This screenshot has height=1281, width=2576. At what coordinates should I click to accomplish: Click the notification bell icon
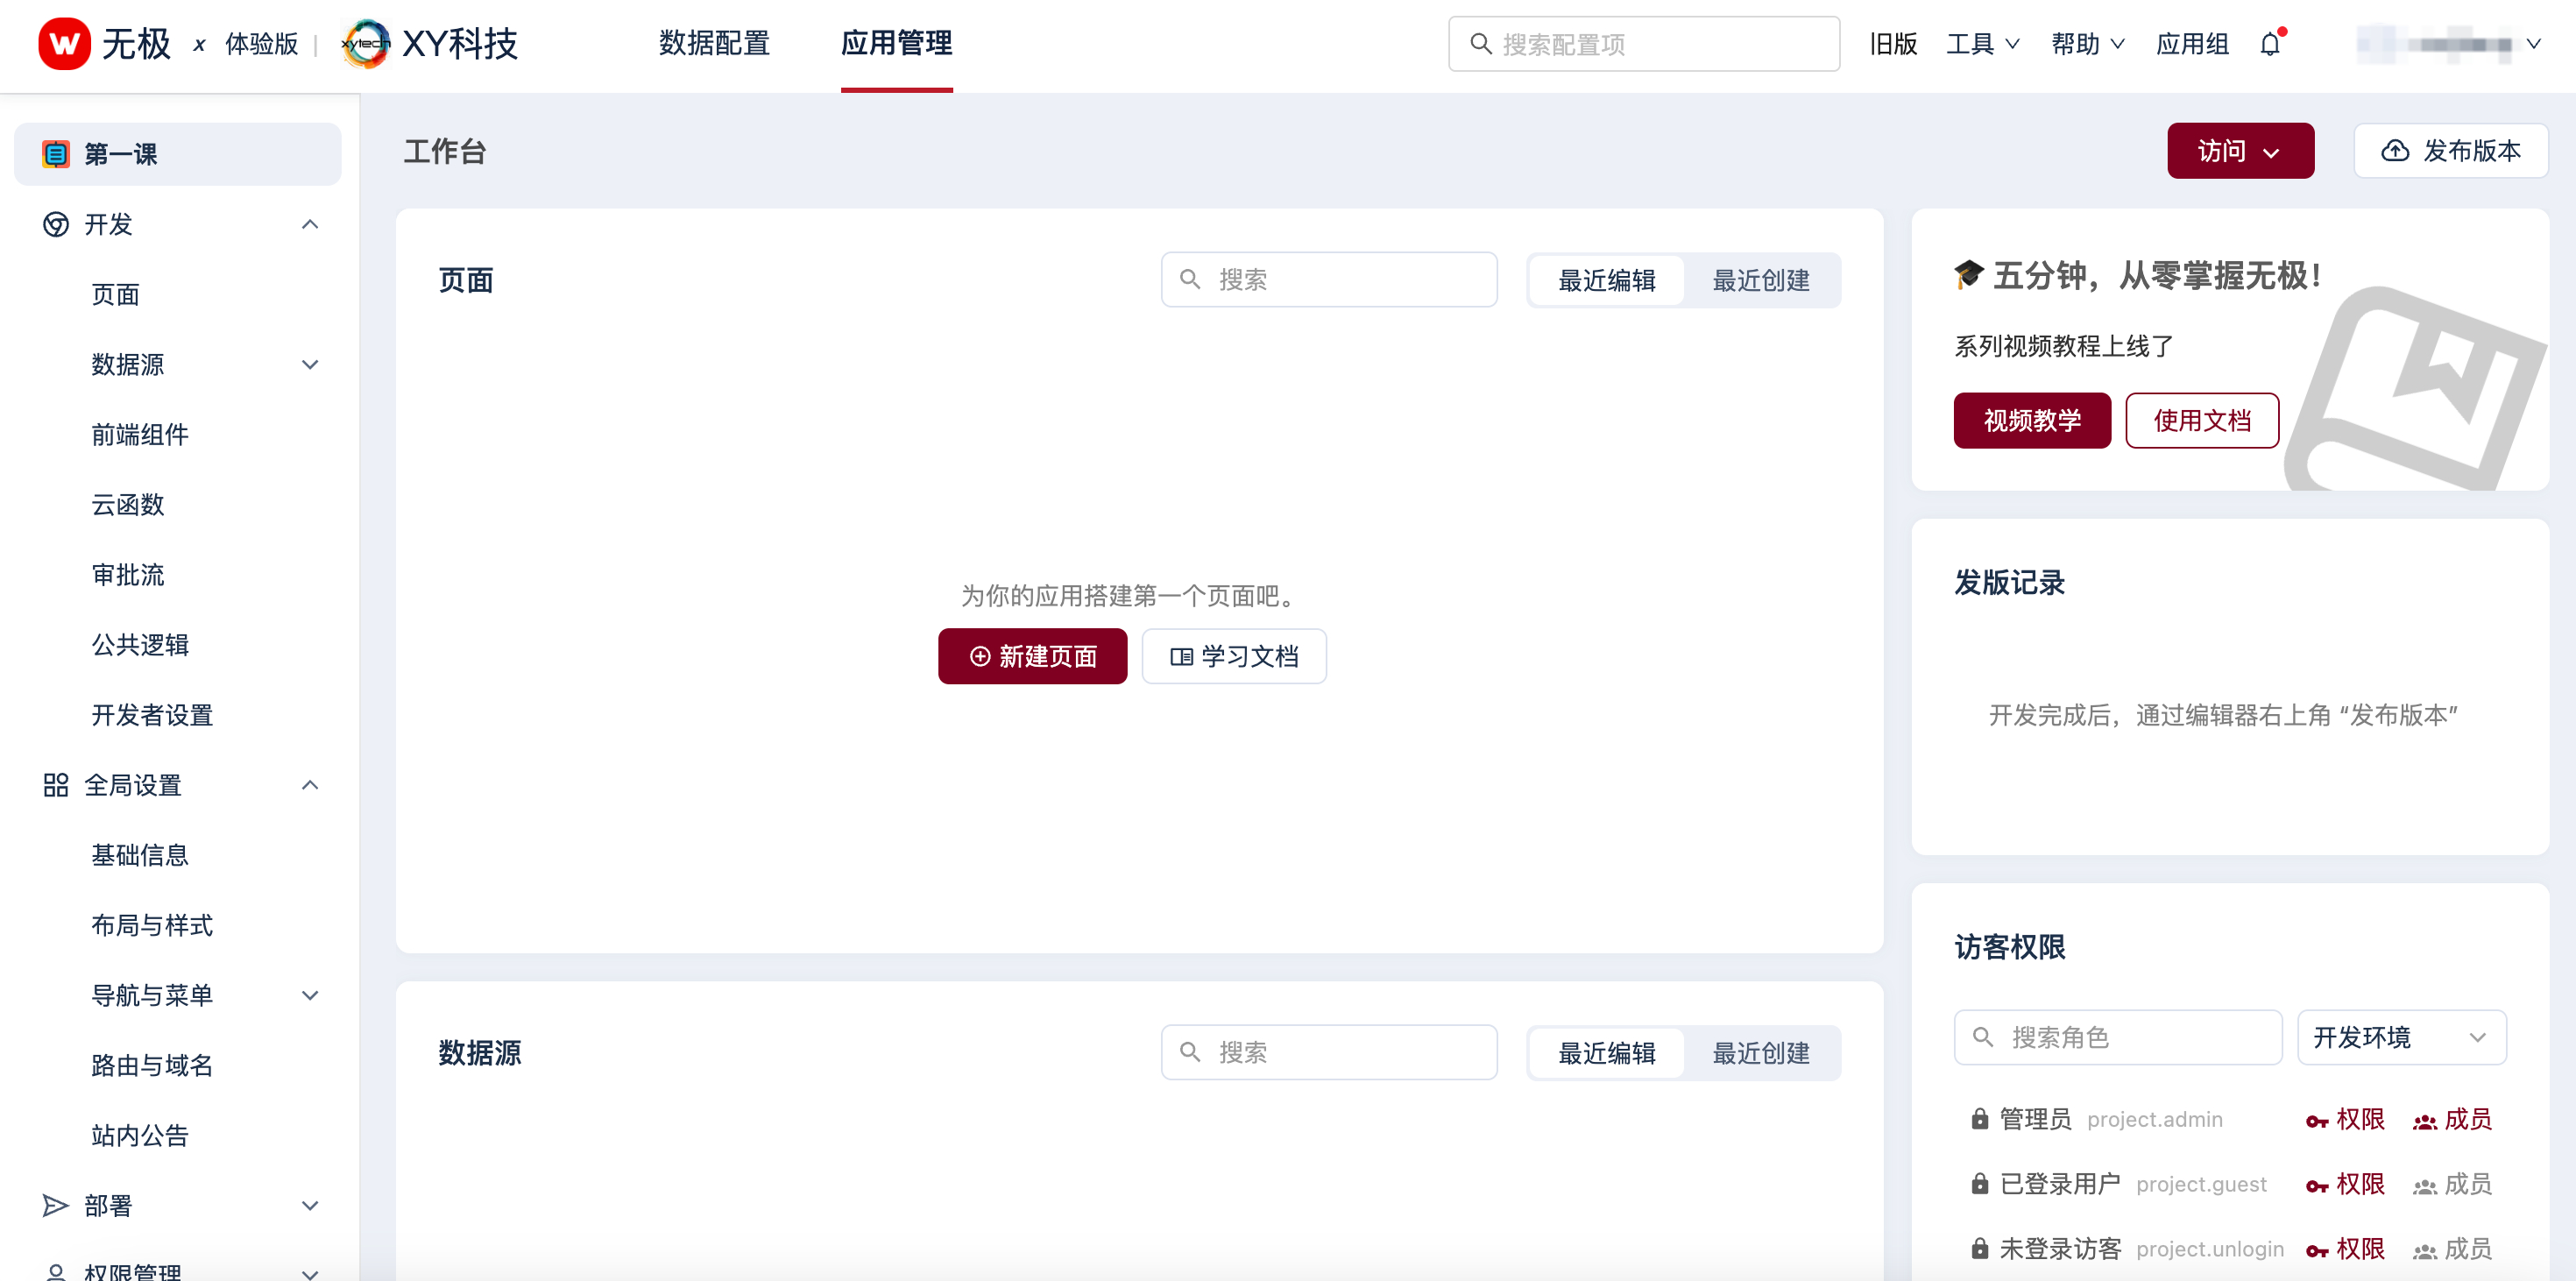coord(2270,44)
